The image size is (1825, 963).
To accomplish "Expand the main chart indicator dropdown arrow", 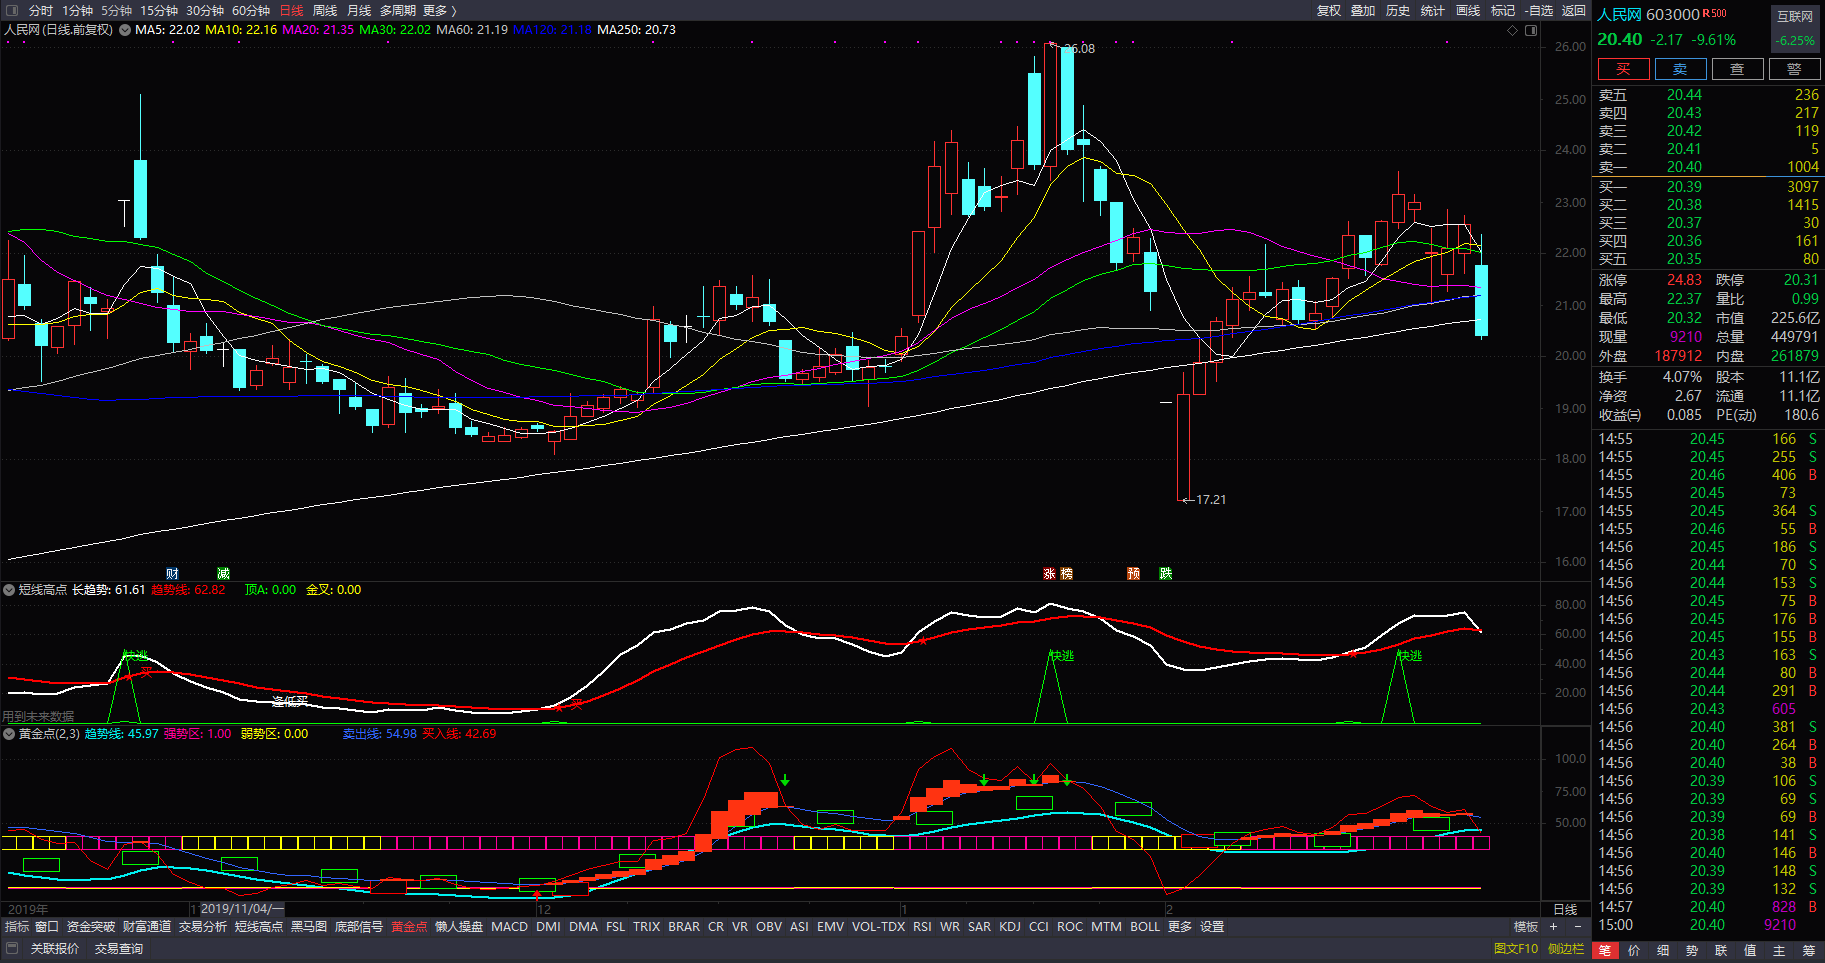I will (125, 30).
